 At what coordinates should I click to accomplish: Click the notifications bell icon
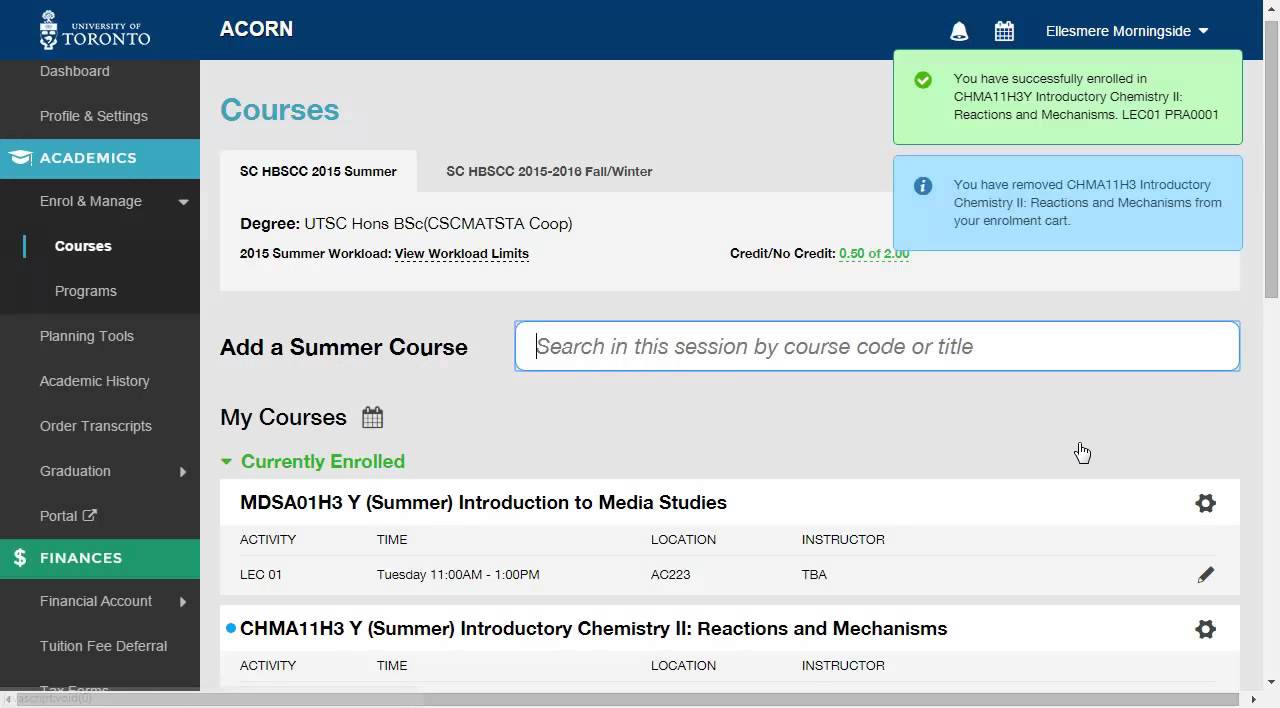click(959, 31)
